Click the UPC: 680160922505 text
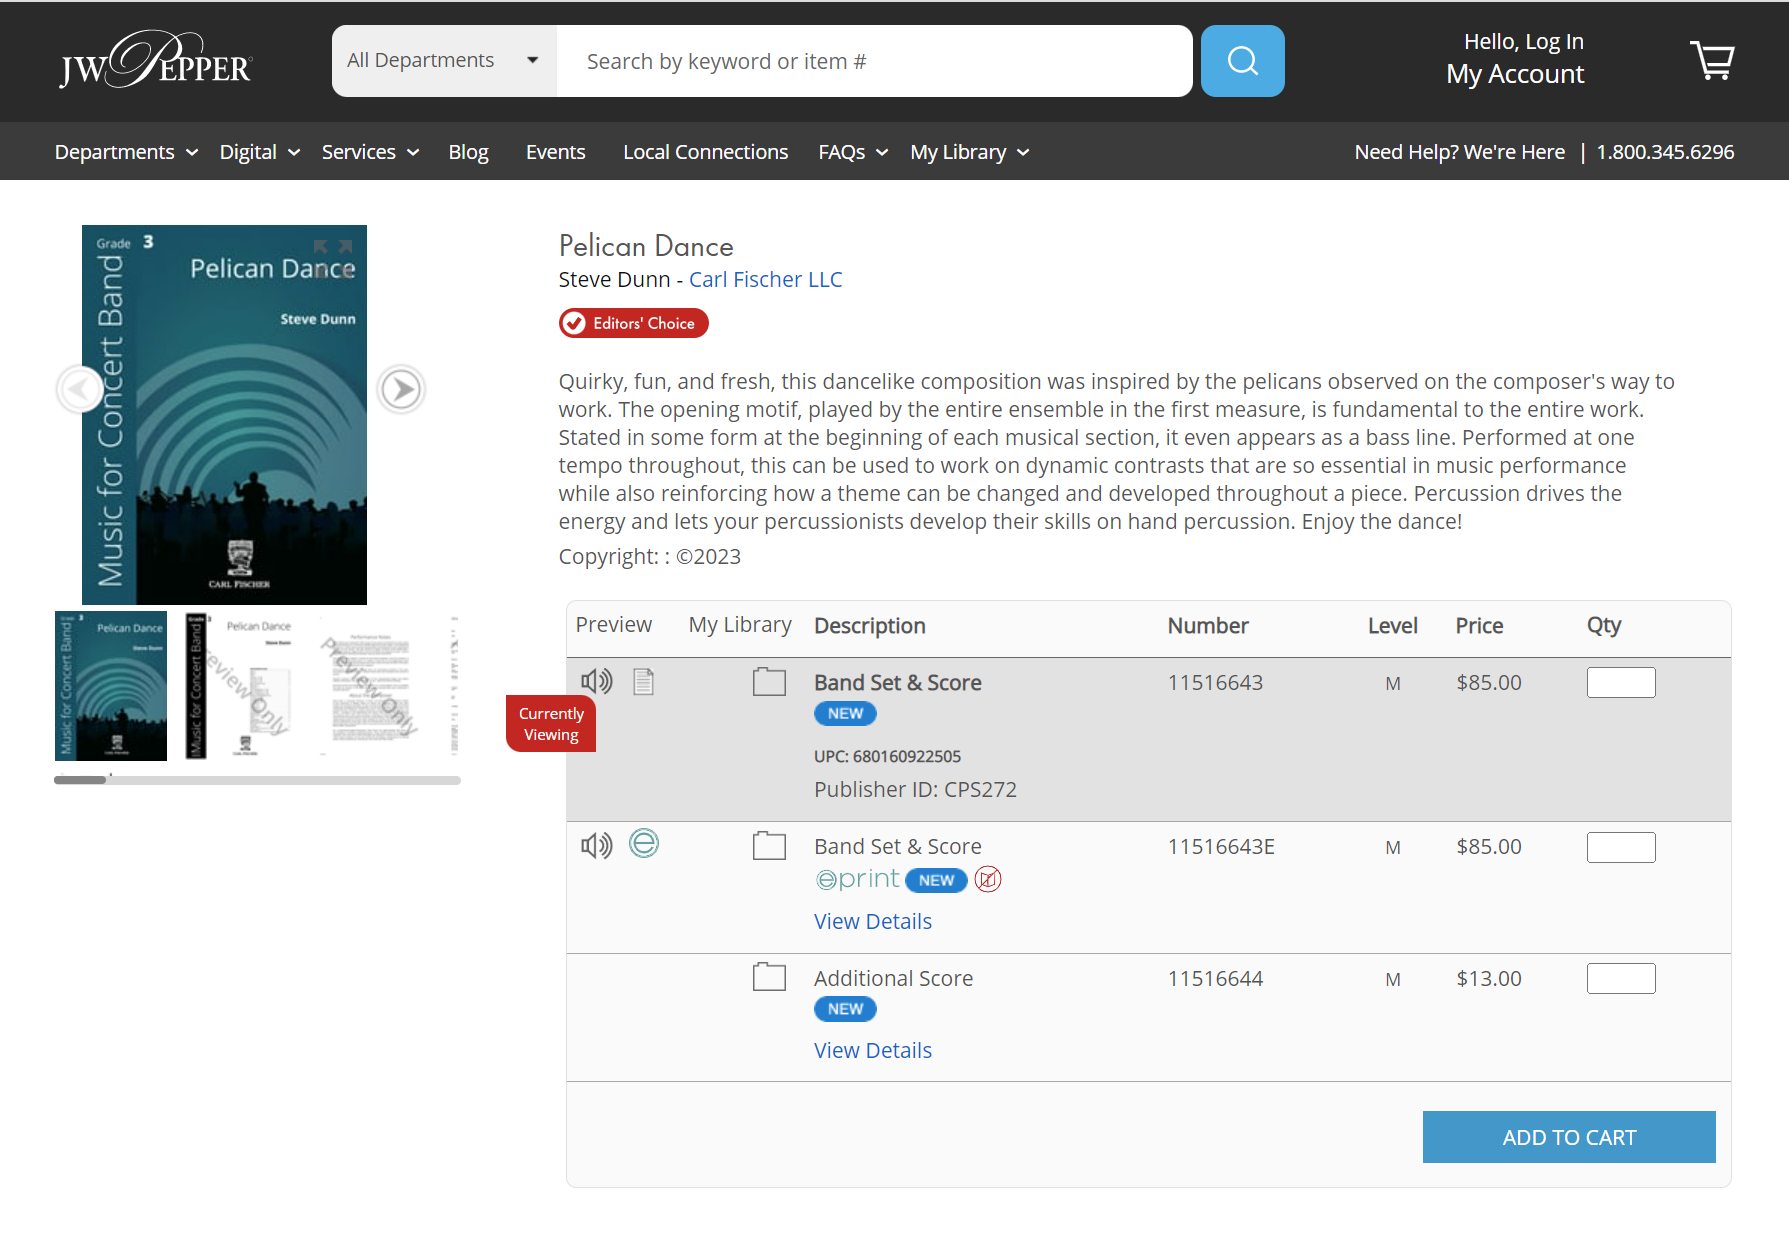The image size is (1789, 1245). click(x=887, y=757)
